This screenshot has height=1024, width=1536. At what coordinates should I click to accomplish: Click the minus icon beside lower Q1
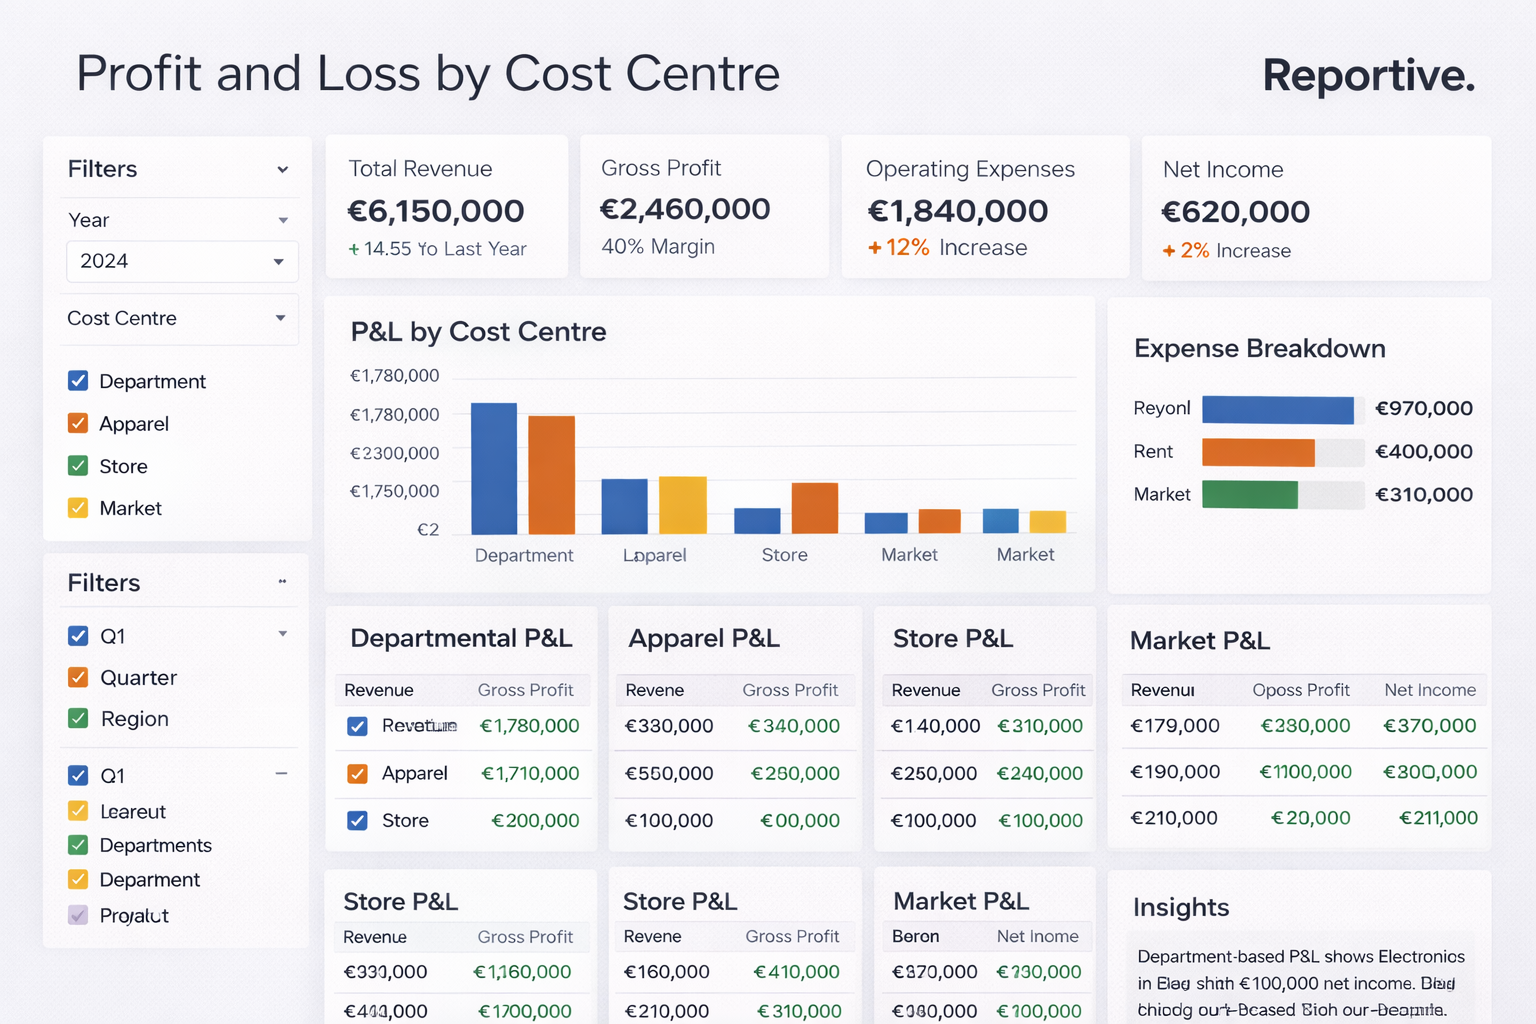281,773
